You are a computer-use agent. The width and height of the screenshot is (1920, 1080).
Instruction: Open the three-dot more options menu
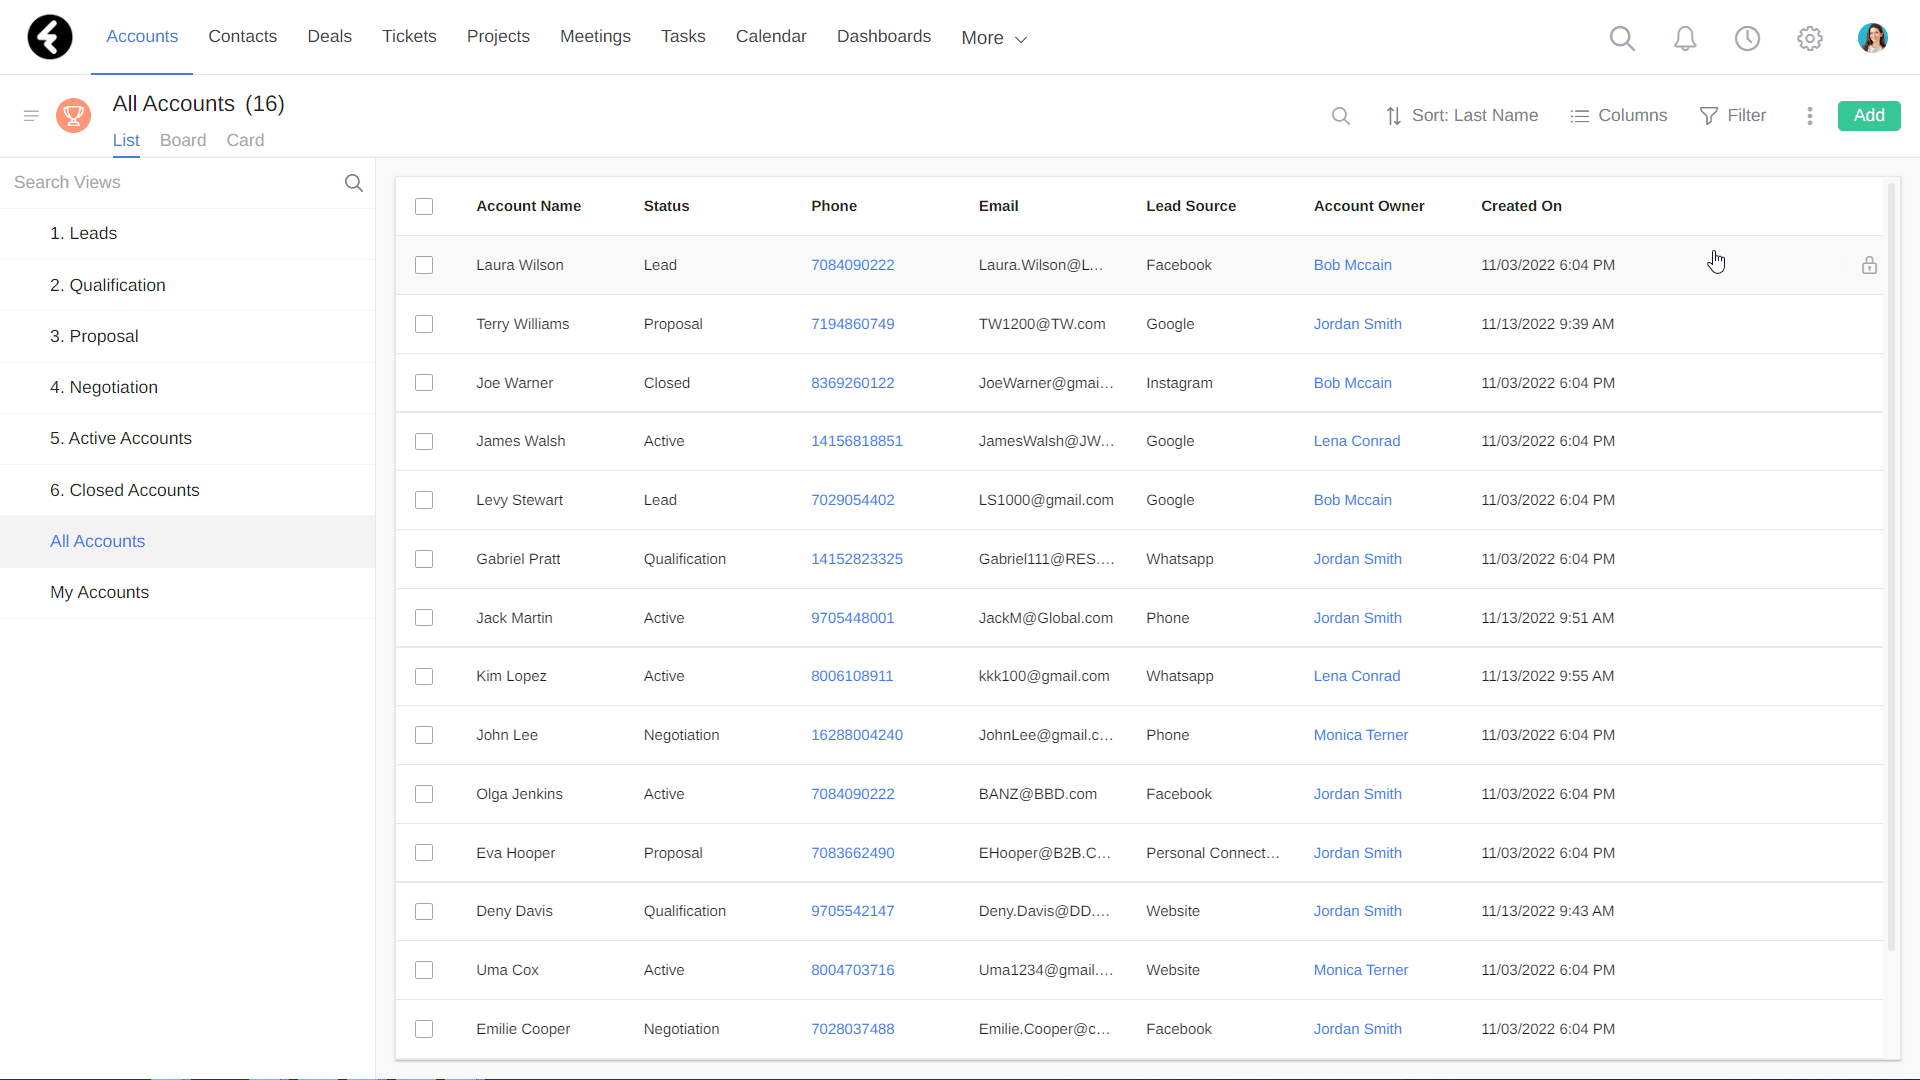[x=1809, y=116]
